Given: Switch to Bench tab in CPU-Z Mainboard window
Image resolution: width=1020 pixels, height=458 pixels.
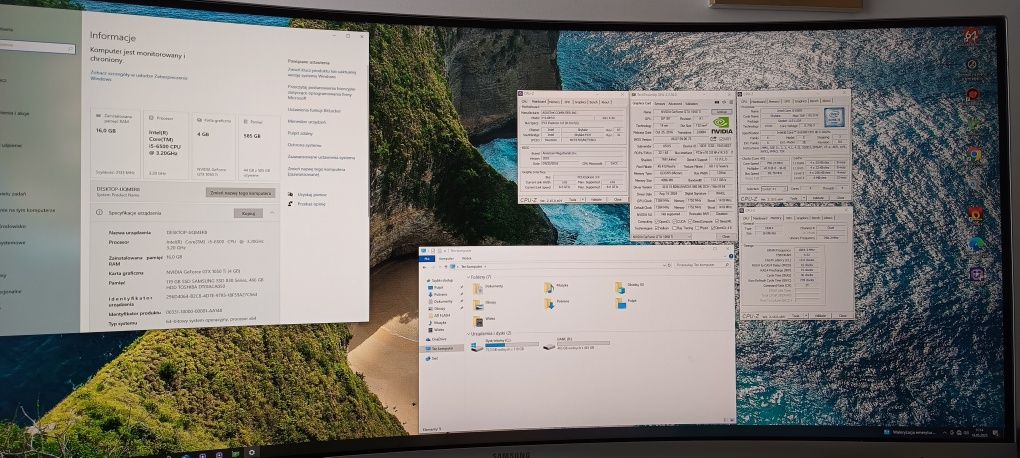Looking at the screenshot, I should tap(594, 101).
